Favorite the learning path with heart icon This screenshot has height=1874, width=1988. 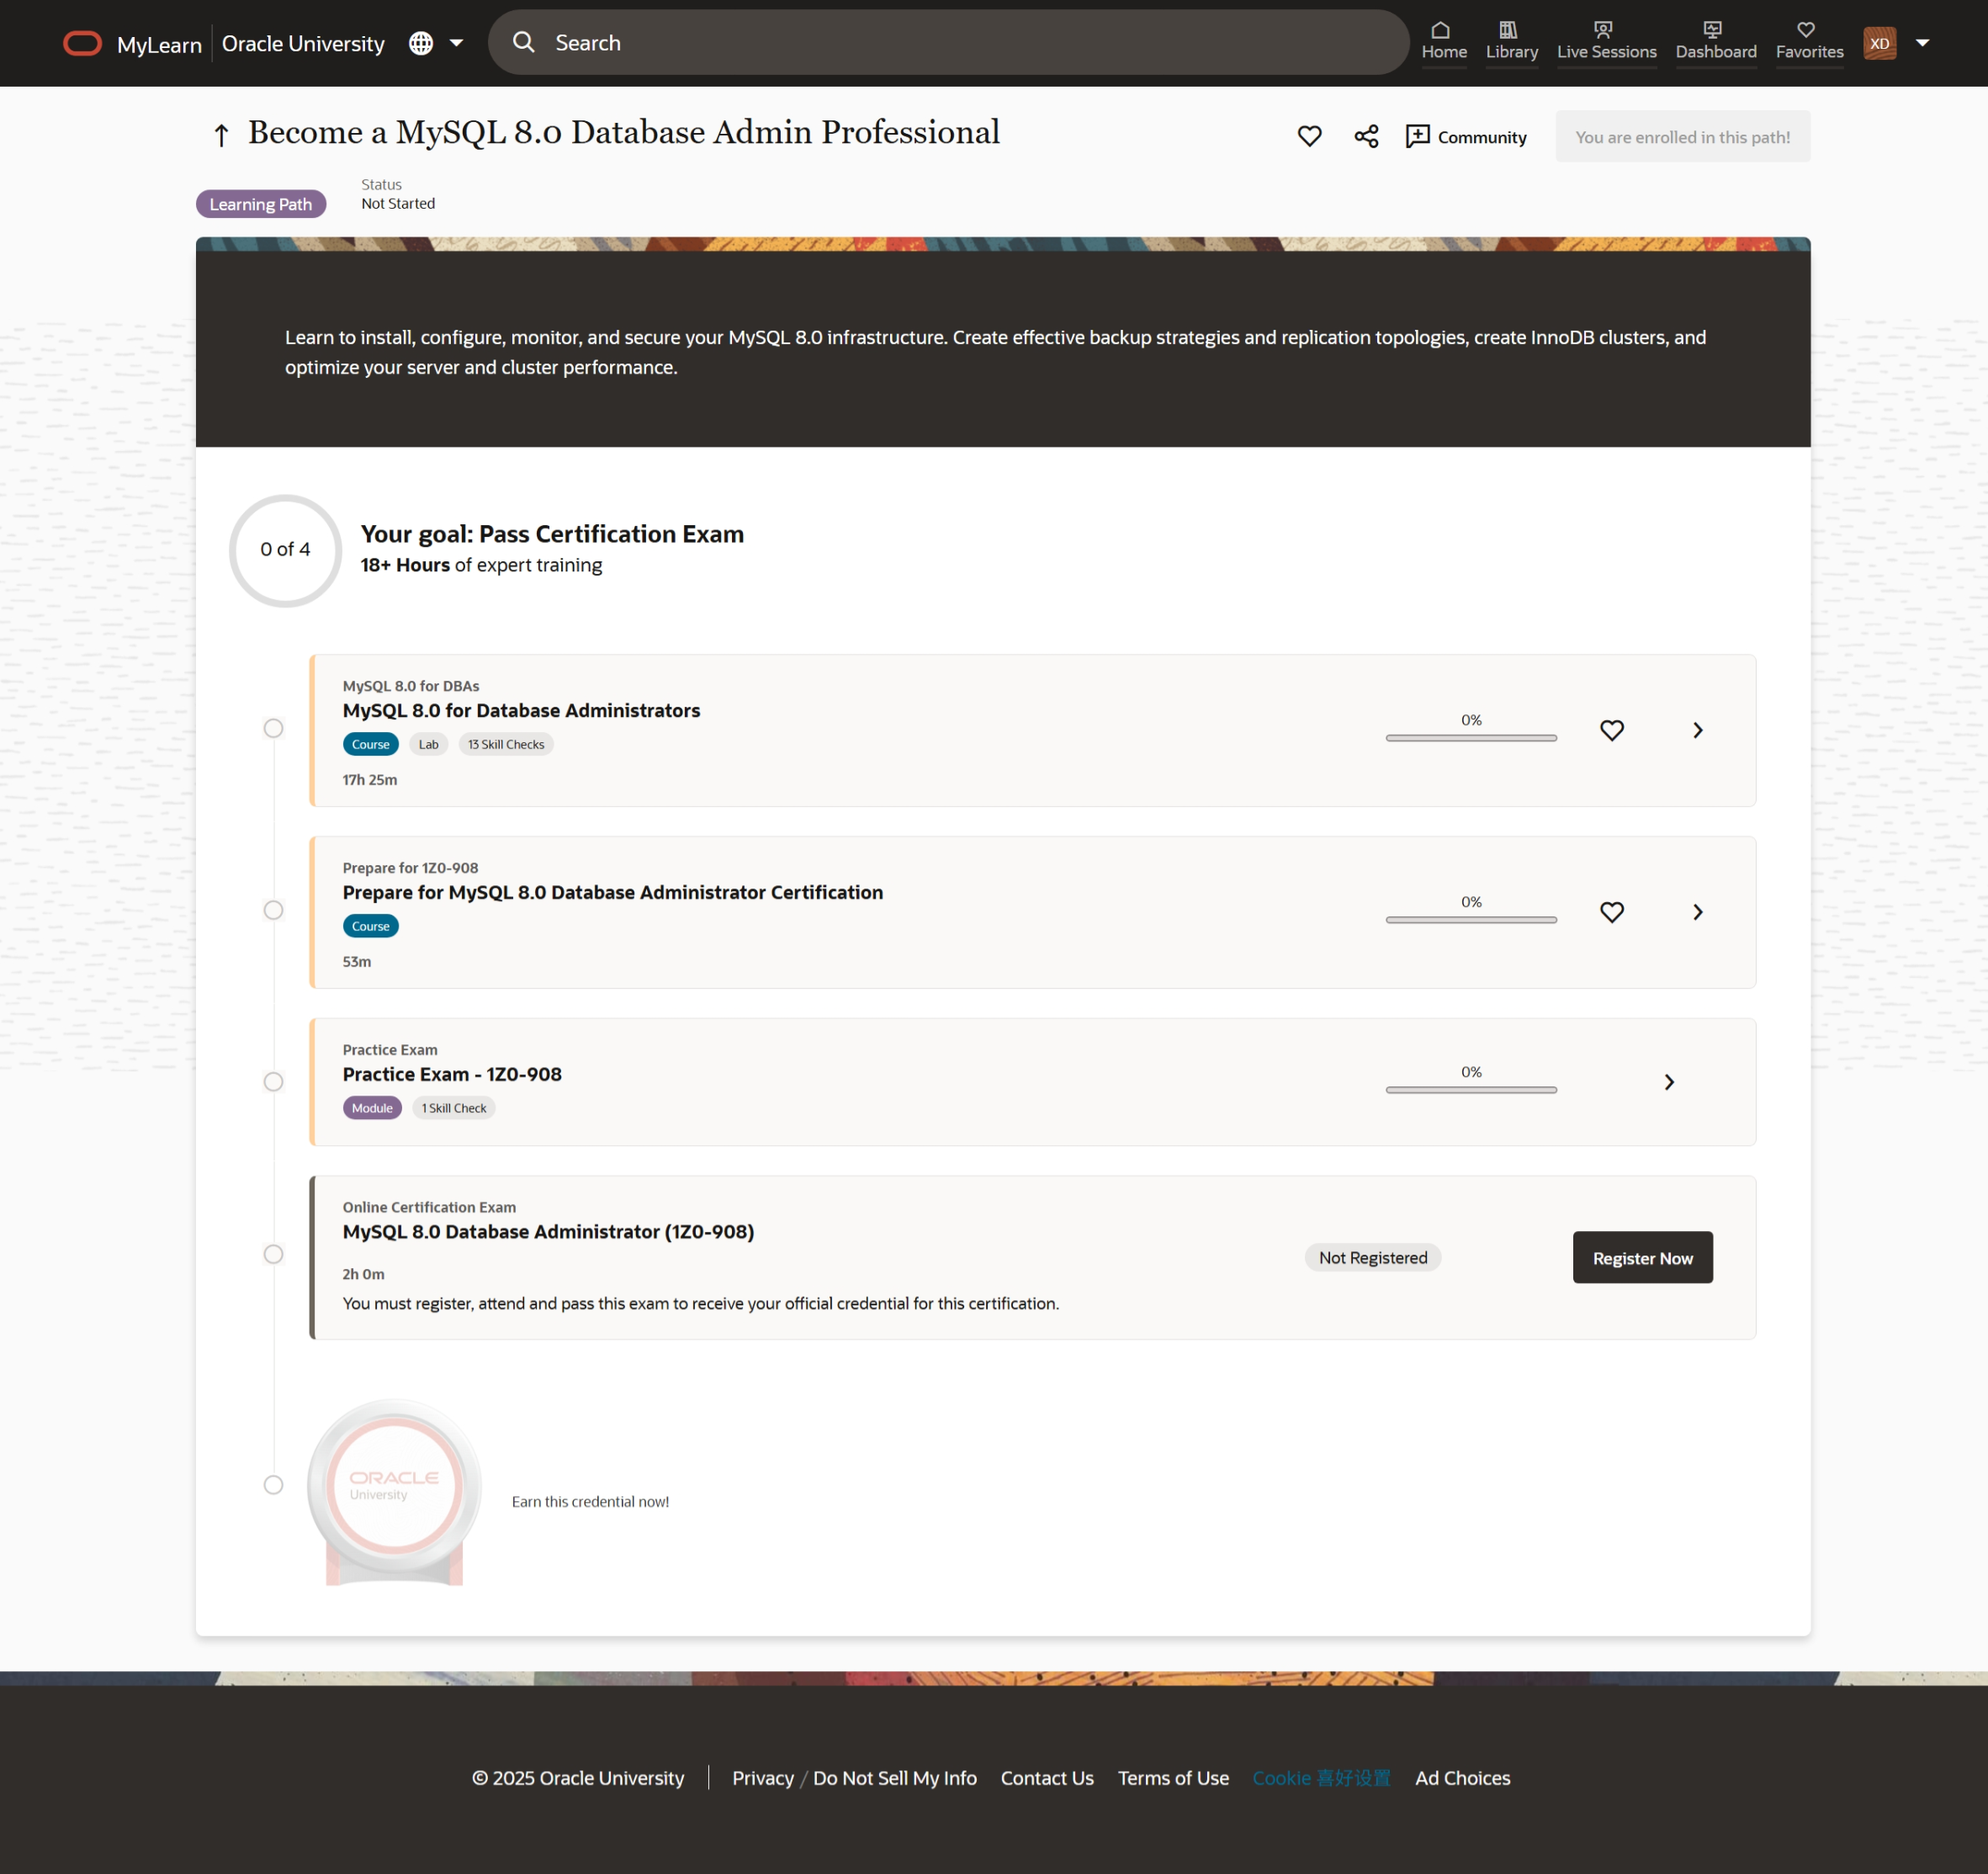[x=1309, y=136]
